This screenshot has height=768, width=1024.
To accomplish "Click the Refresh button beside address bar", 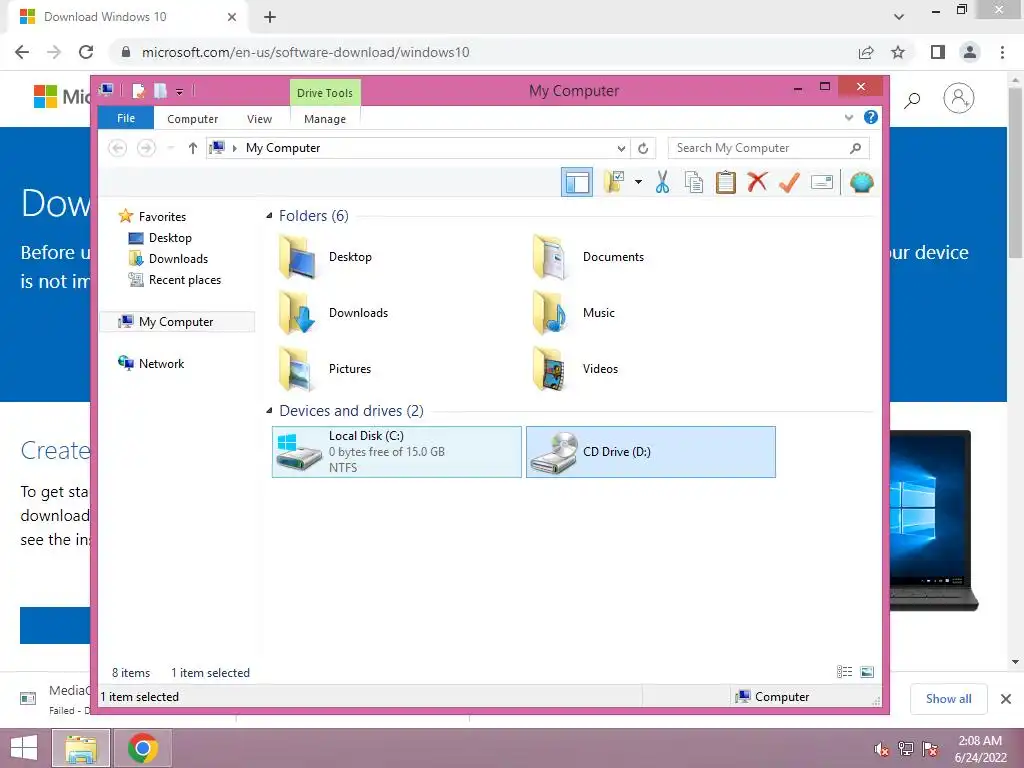I will [643, 148].
